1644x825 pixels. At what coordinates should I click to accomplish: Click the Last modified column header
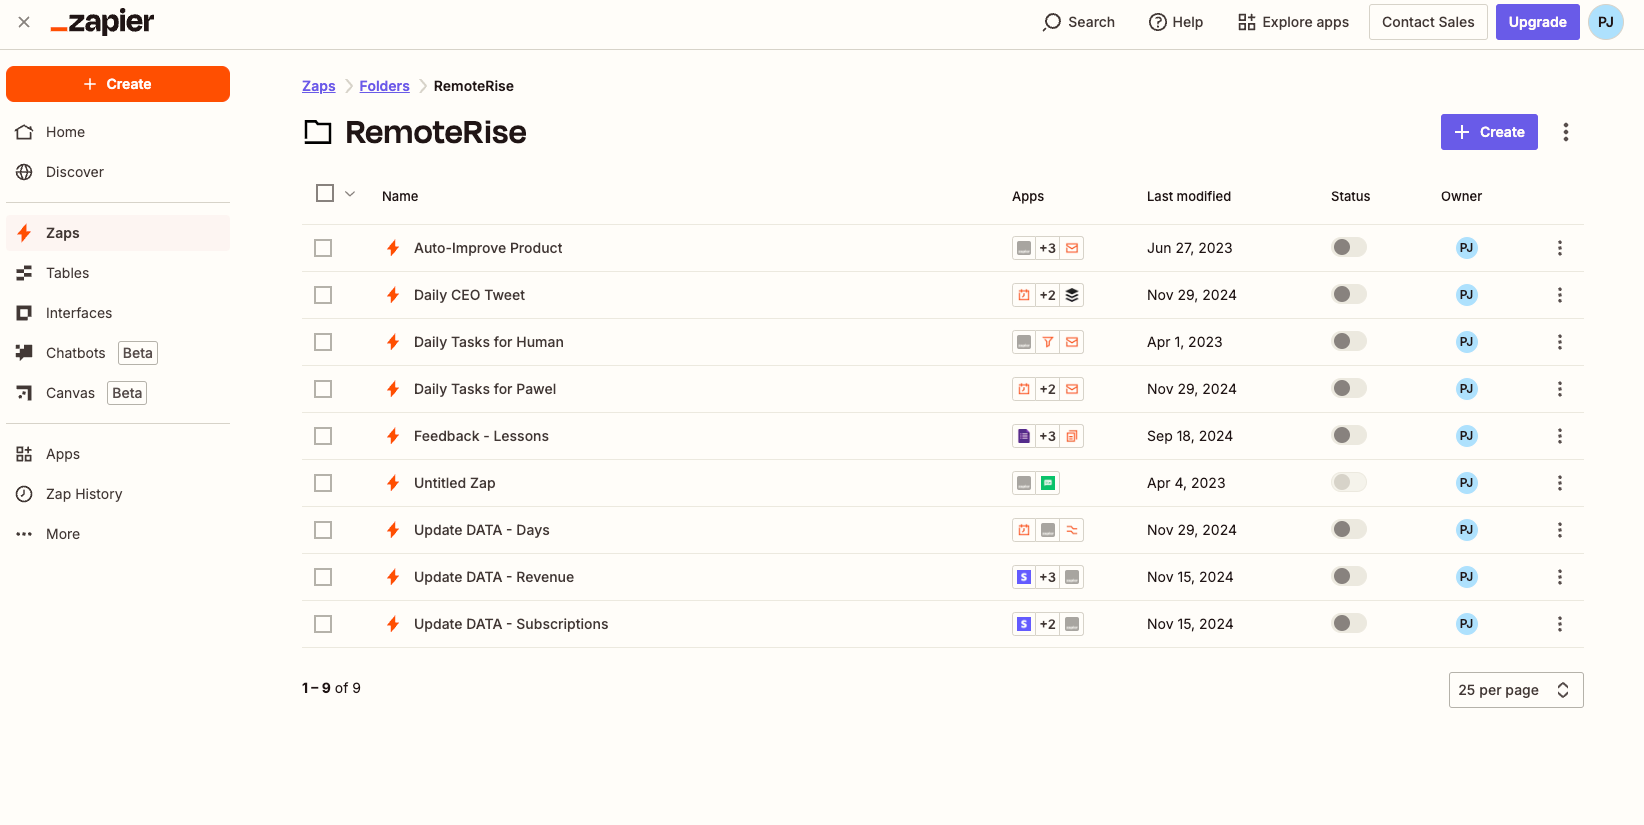1189,196
